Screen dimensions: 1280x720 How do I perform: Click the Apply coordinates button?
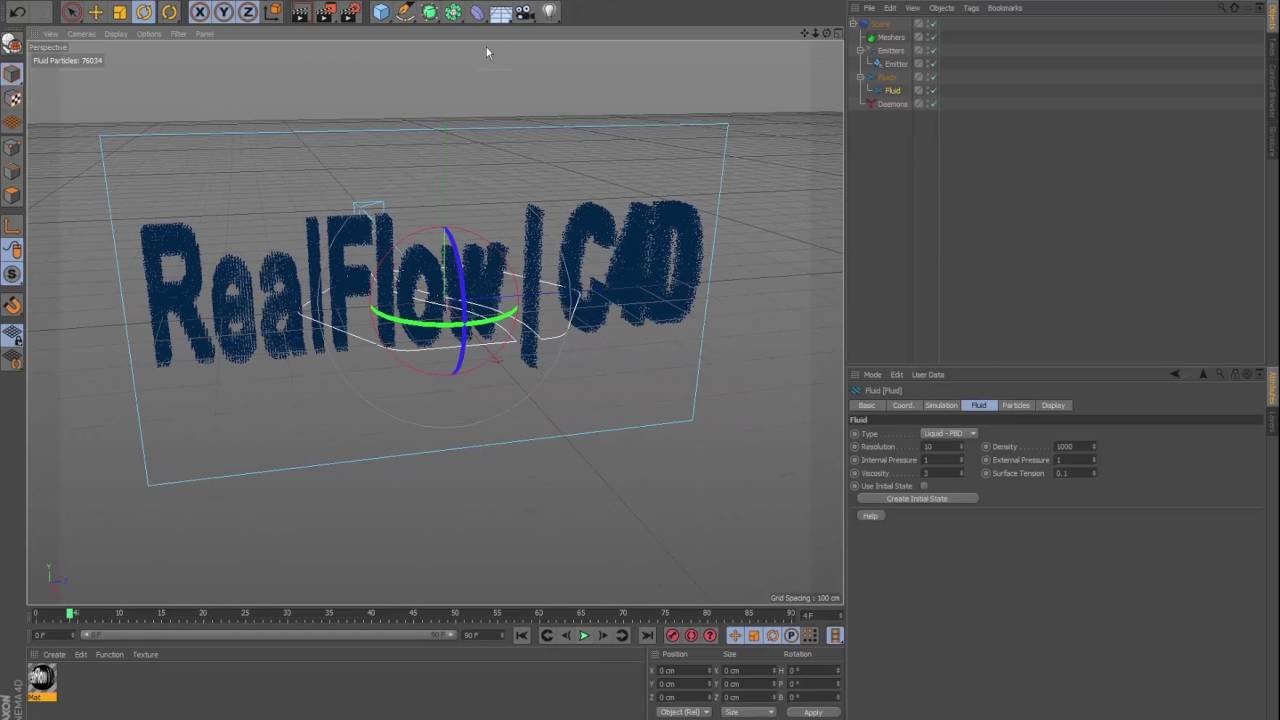point(813,712)
